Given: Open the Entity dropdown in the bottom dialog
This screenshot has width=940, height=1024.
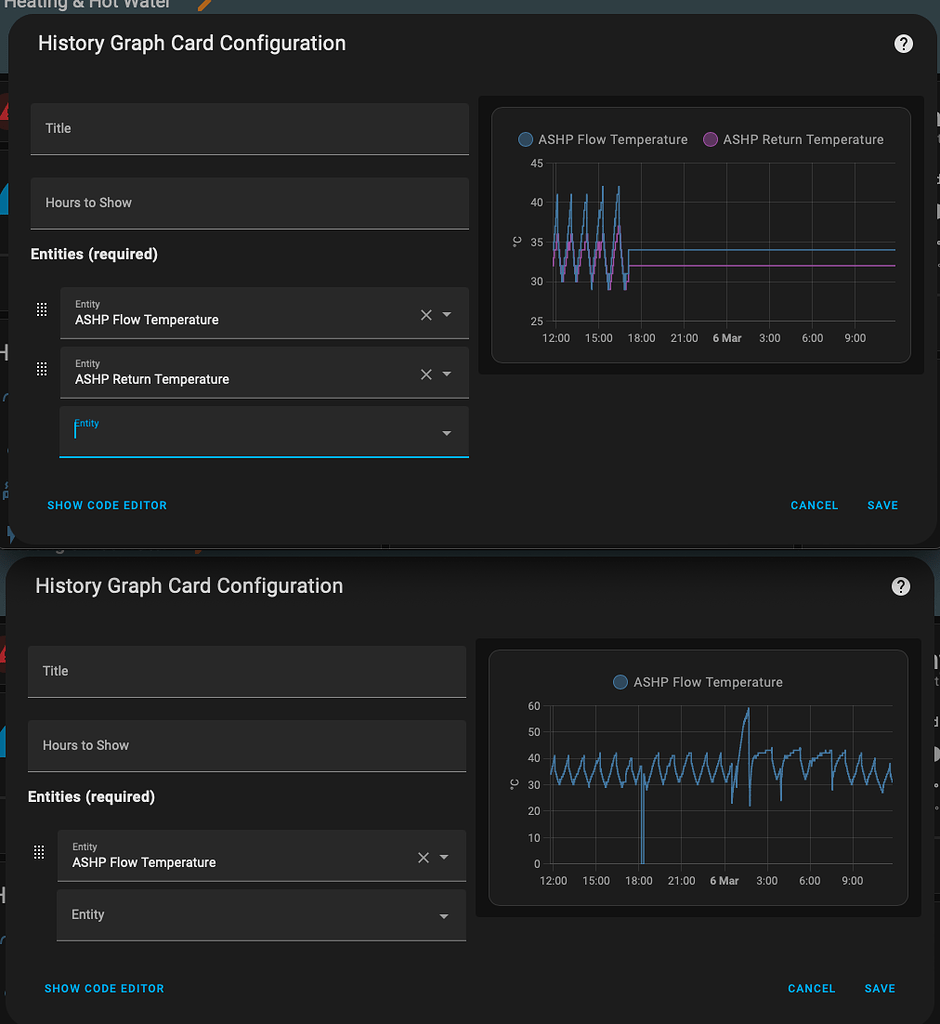Looking at the screenshot, I should (x=443, y=915).
